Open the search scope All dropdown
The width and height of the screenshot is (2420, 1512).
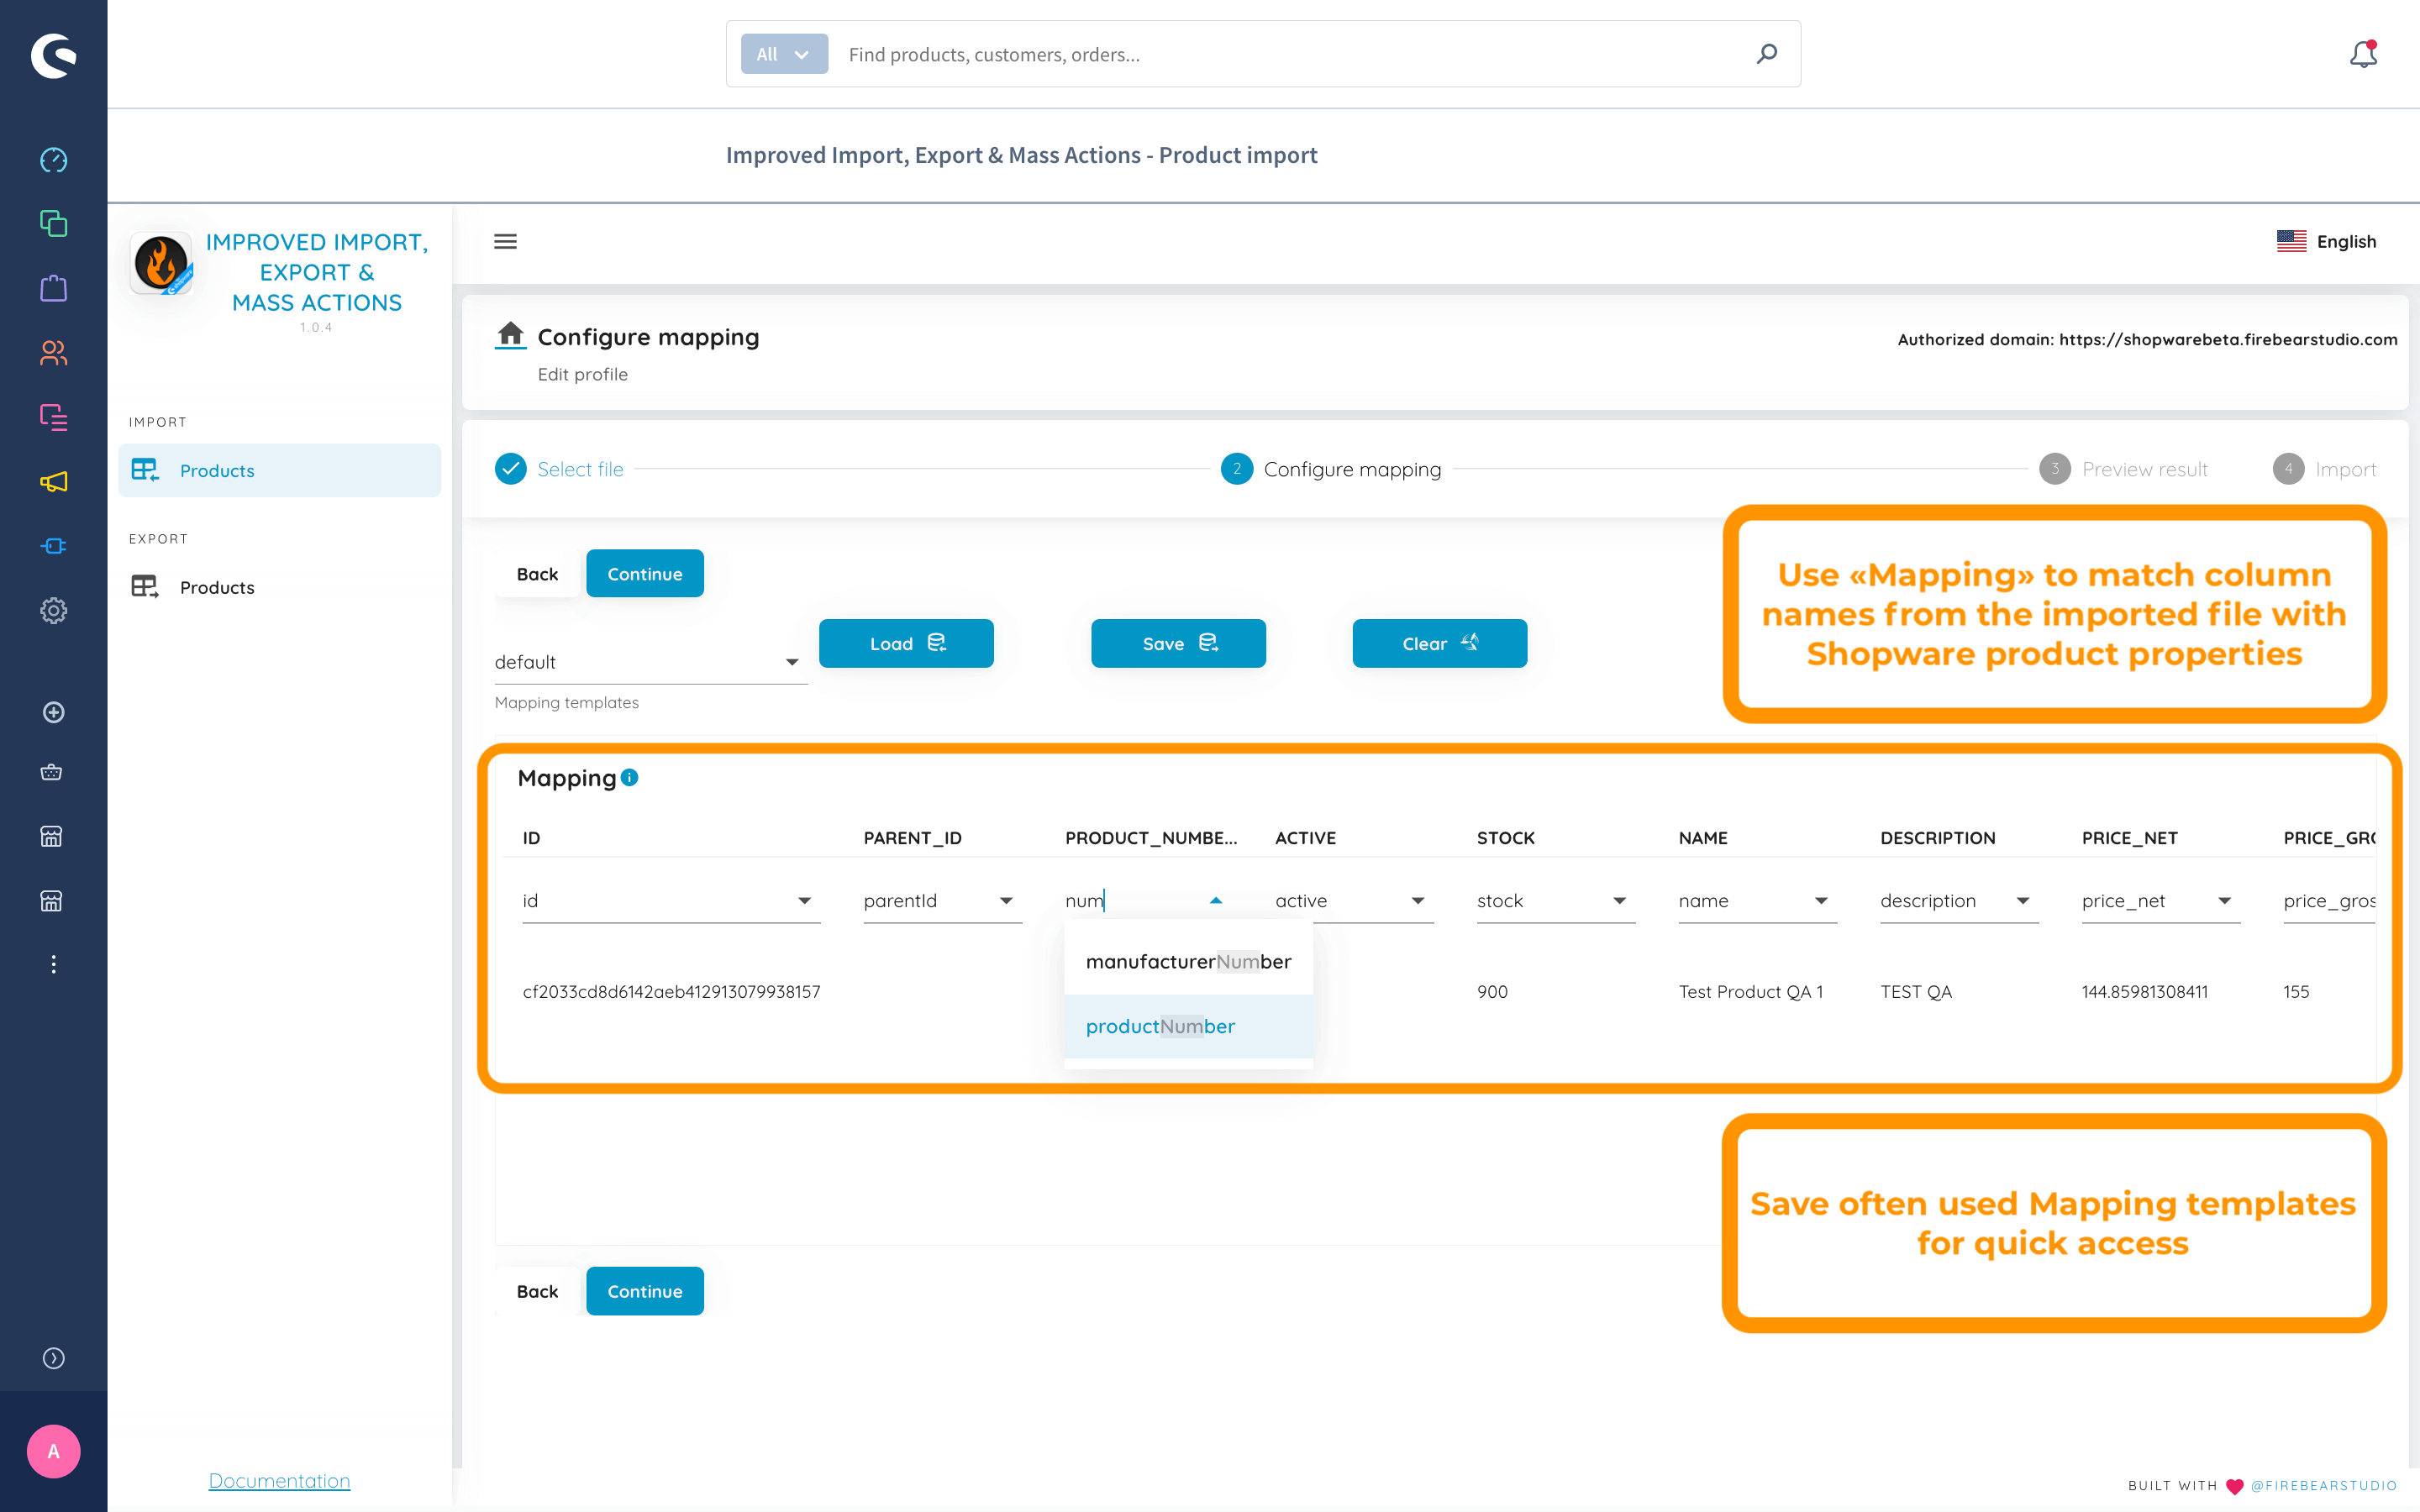783,54
